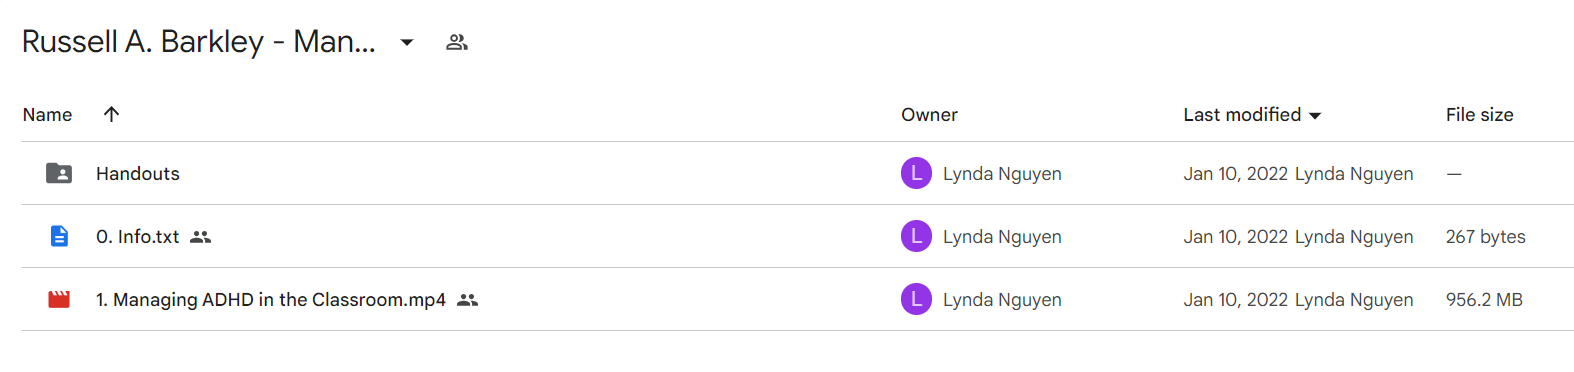
Task: Click Lynda Nguyen avatar in Handouts row
Action: [x=916, y=173]
